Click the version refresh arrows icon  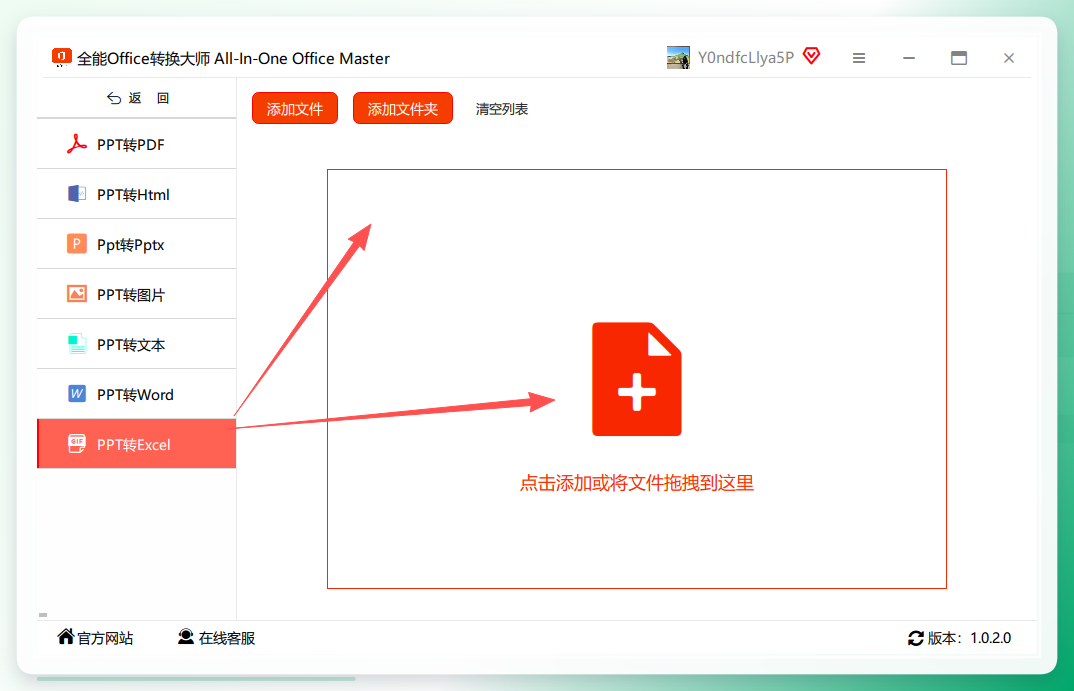click(x=916, y=638)
